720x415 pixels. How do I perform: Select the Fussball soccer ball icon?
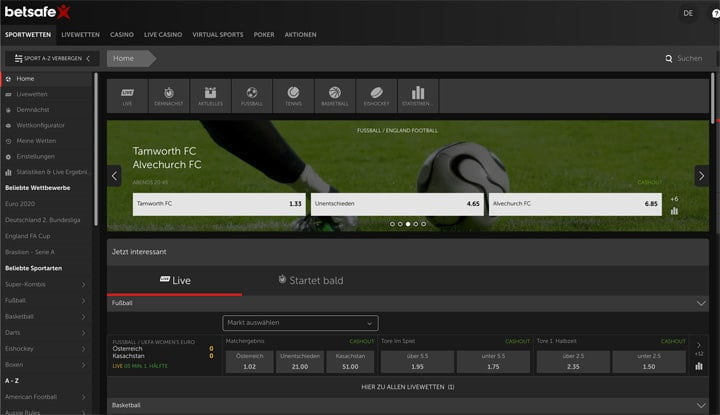[252, 96]
